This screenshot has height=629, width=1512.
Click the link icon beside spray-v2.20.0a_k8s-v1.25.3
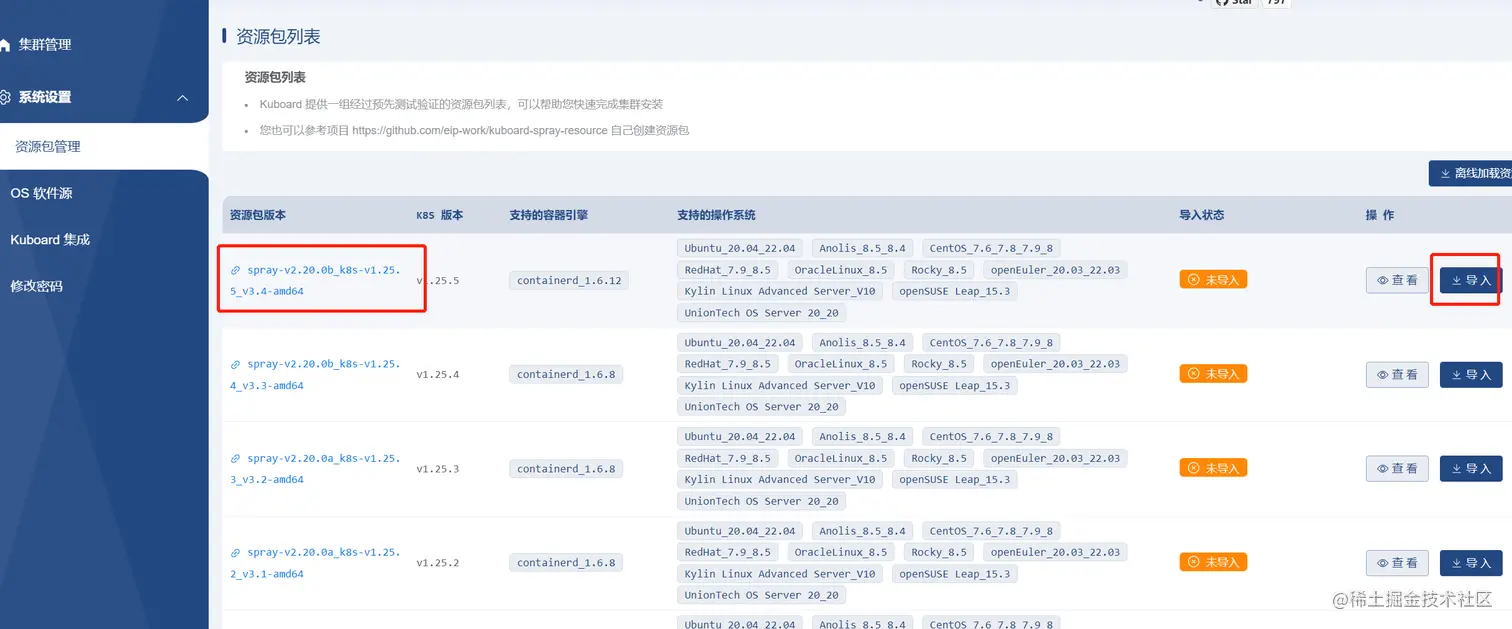coord(236,459)
